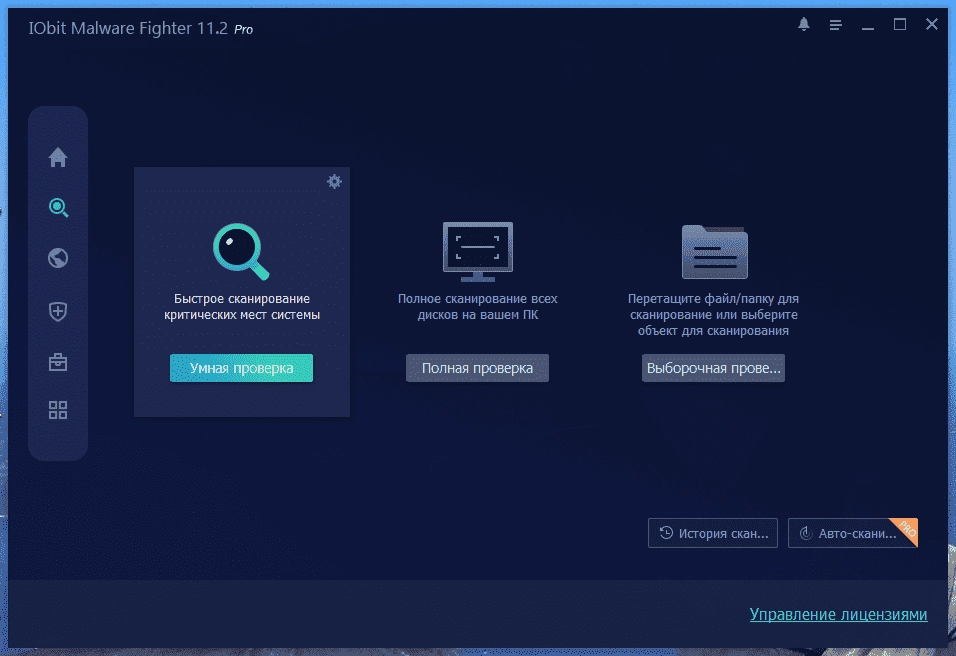Screen dimensions: 956x656
Task: Open the Home section in sidebar
Action: click(x=58, y=157)
